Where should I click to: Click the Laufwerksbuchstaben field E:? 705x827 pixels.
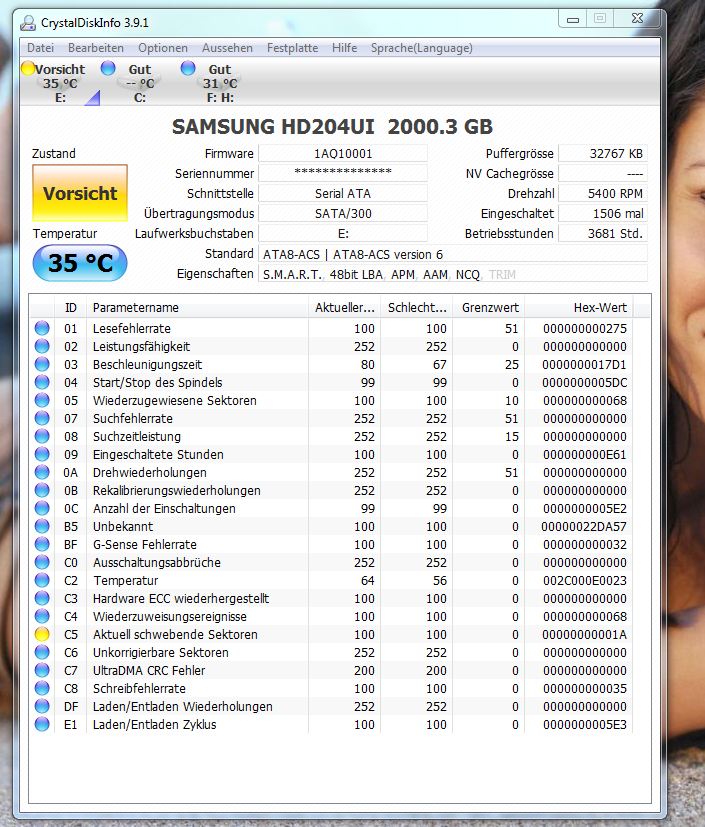(x=343, y=233)
